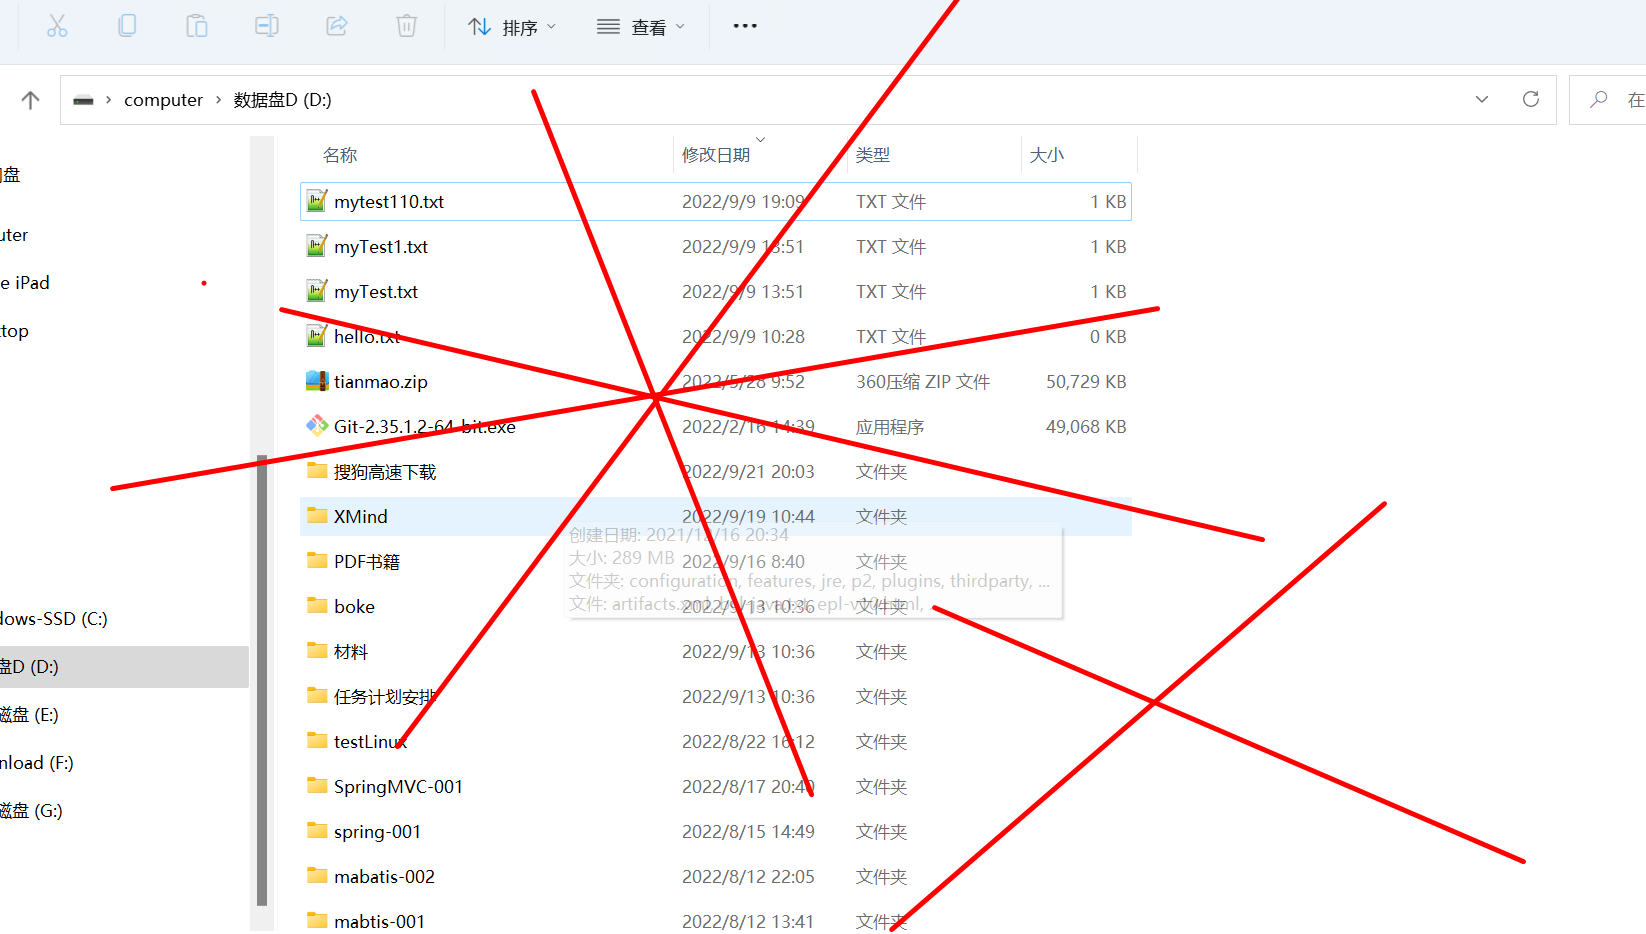
Task: Select the mytest110.txt file
Action: (390, 201)
